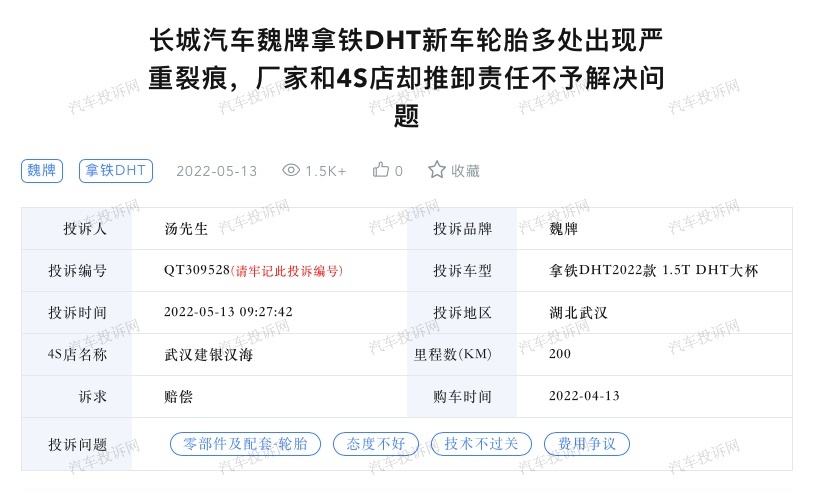Click complaint time 2022-05-13 09:27:42
The image size is (815, 491).
(x=229, y=312)
